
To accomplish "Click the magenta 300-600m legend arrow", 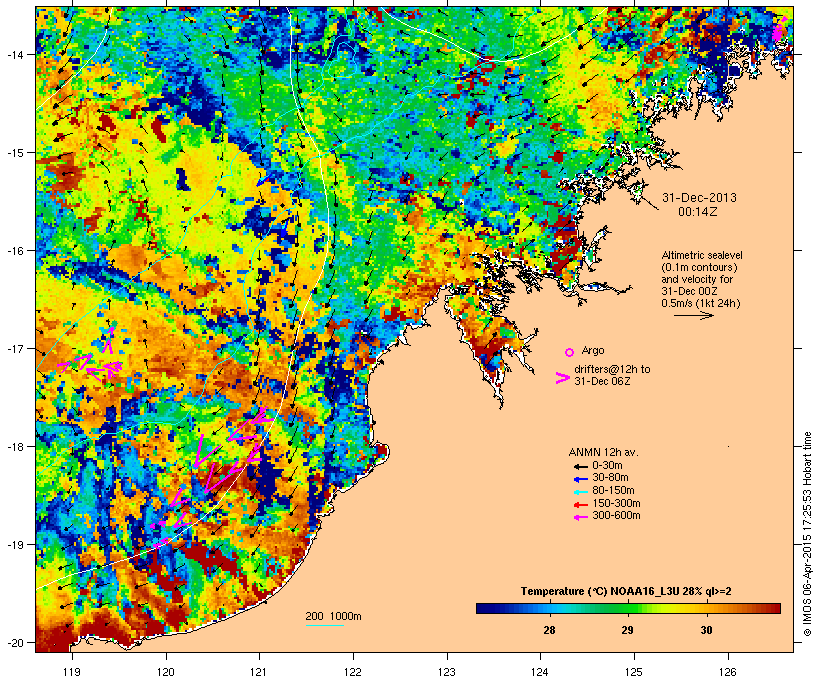I will click(x=580, y=517).
